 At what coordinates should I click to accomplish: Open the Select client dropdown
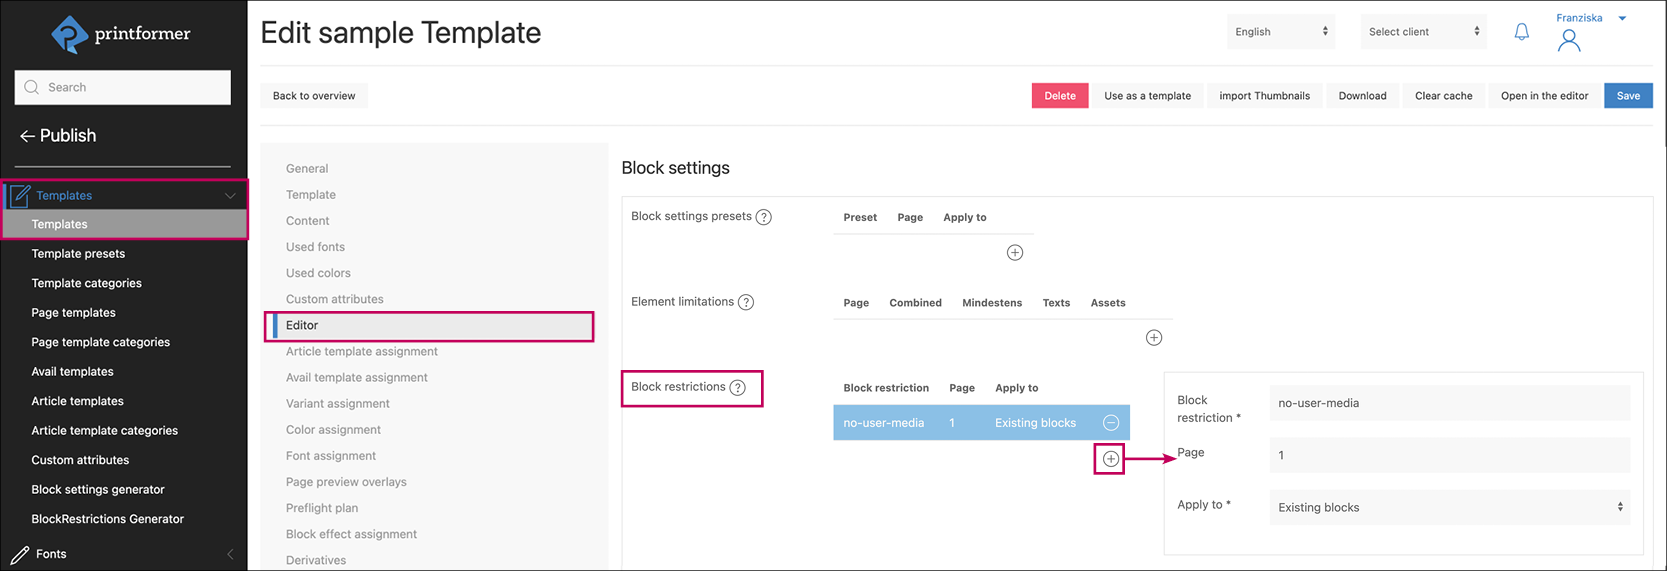pyautogui.click(x=1423, y=32)
